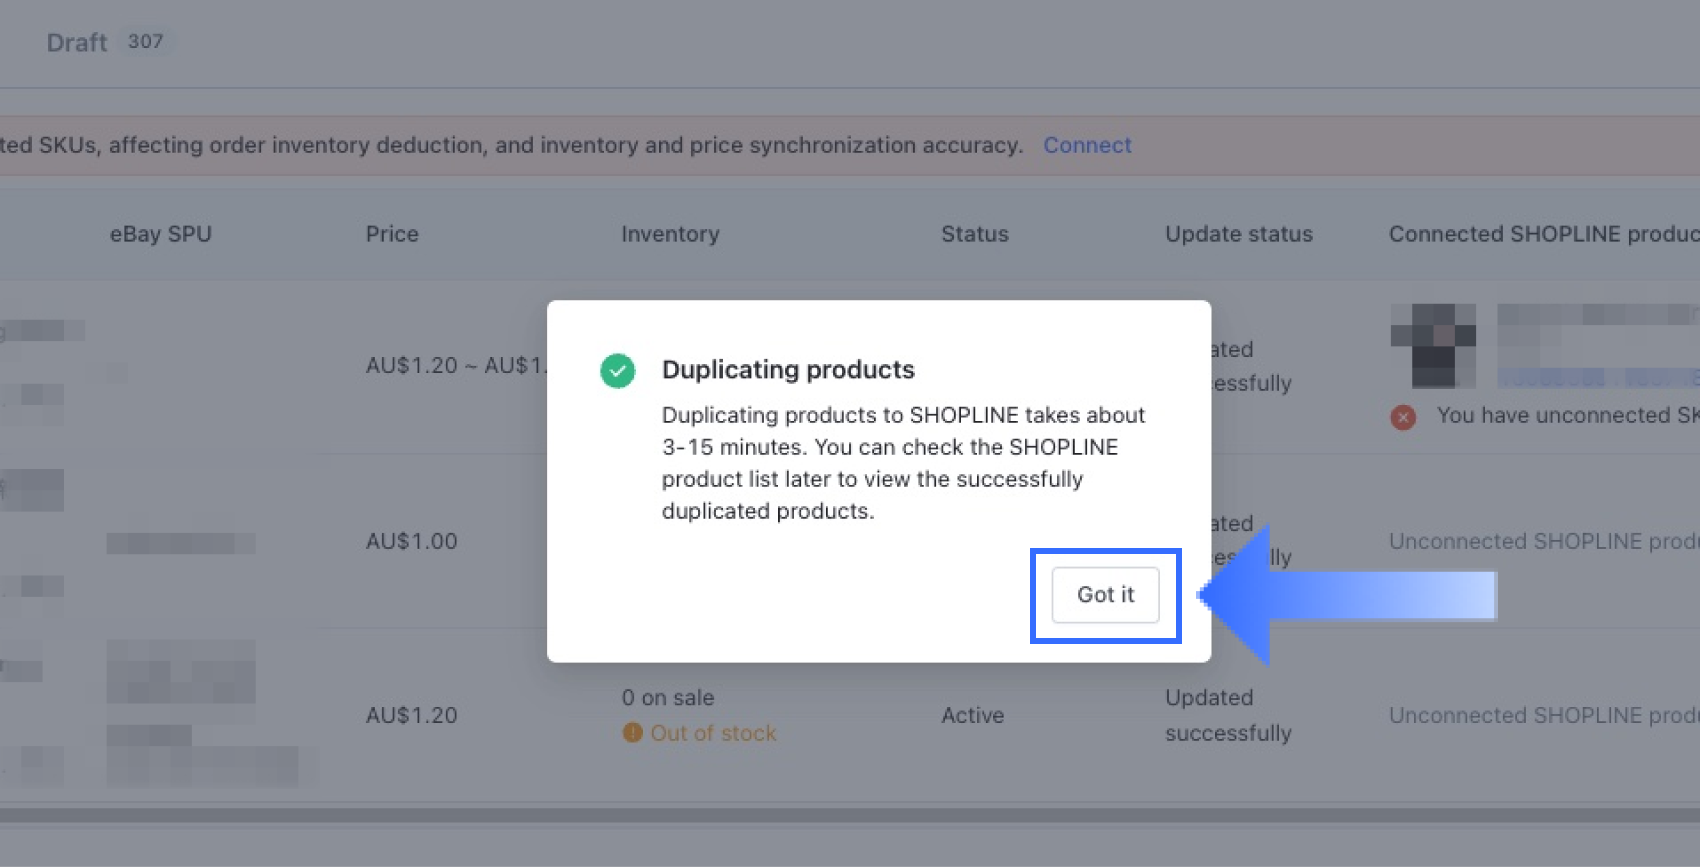Image resolution: width=1700 pixels, height=867 pixels.
Task: Click the Inventory column header
Action: coord(670,234)
